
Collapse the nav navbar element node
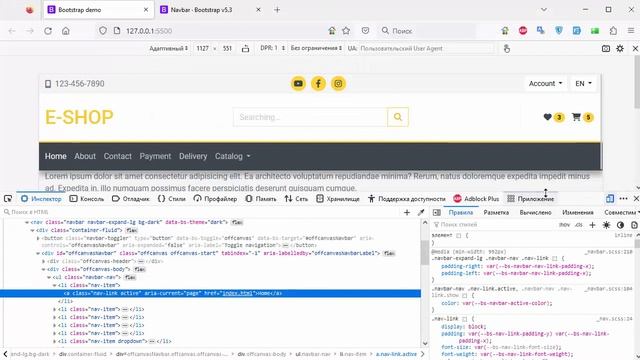[x=27, y=222]
